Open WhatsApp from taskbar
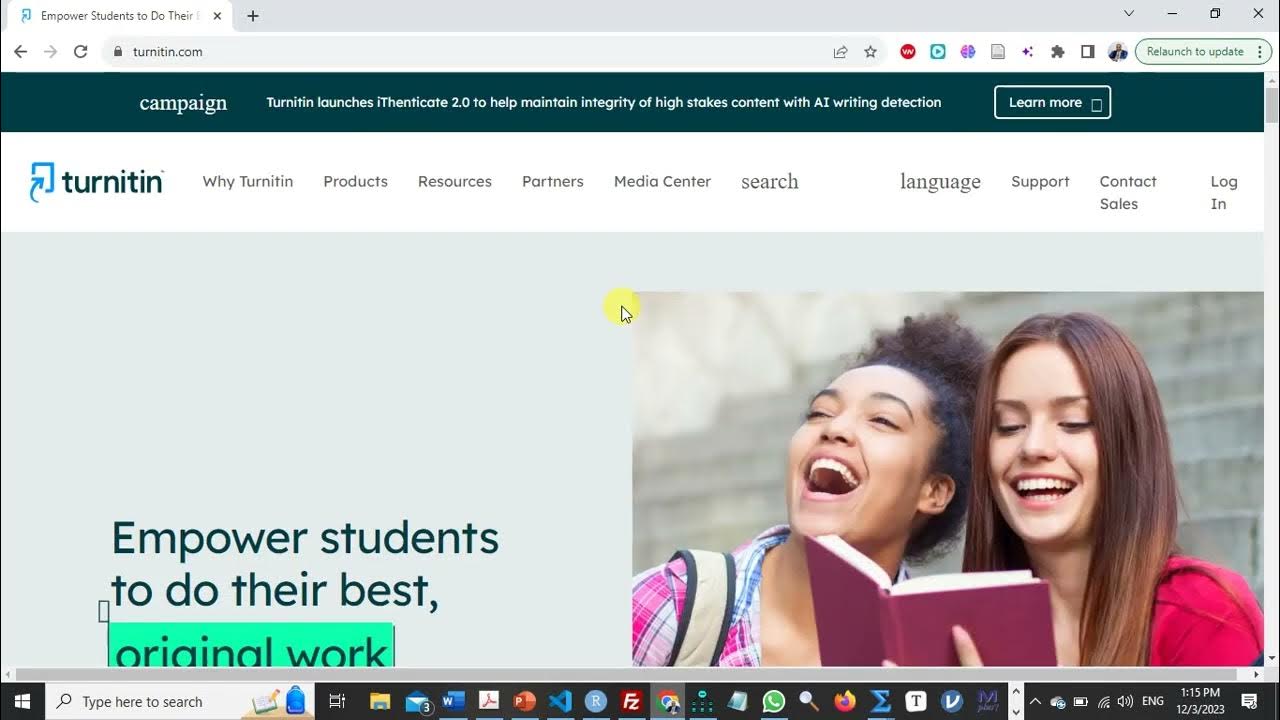Screen dimensions: 1280x720 click(774, 701)
